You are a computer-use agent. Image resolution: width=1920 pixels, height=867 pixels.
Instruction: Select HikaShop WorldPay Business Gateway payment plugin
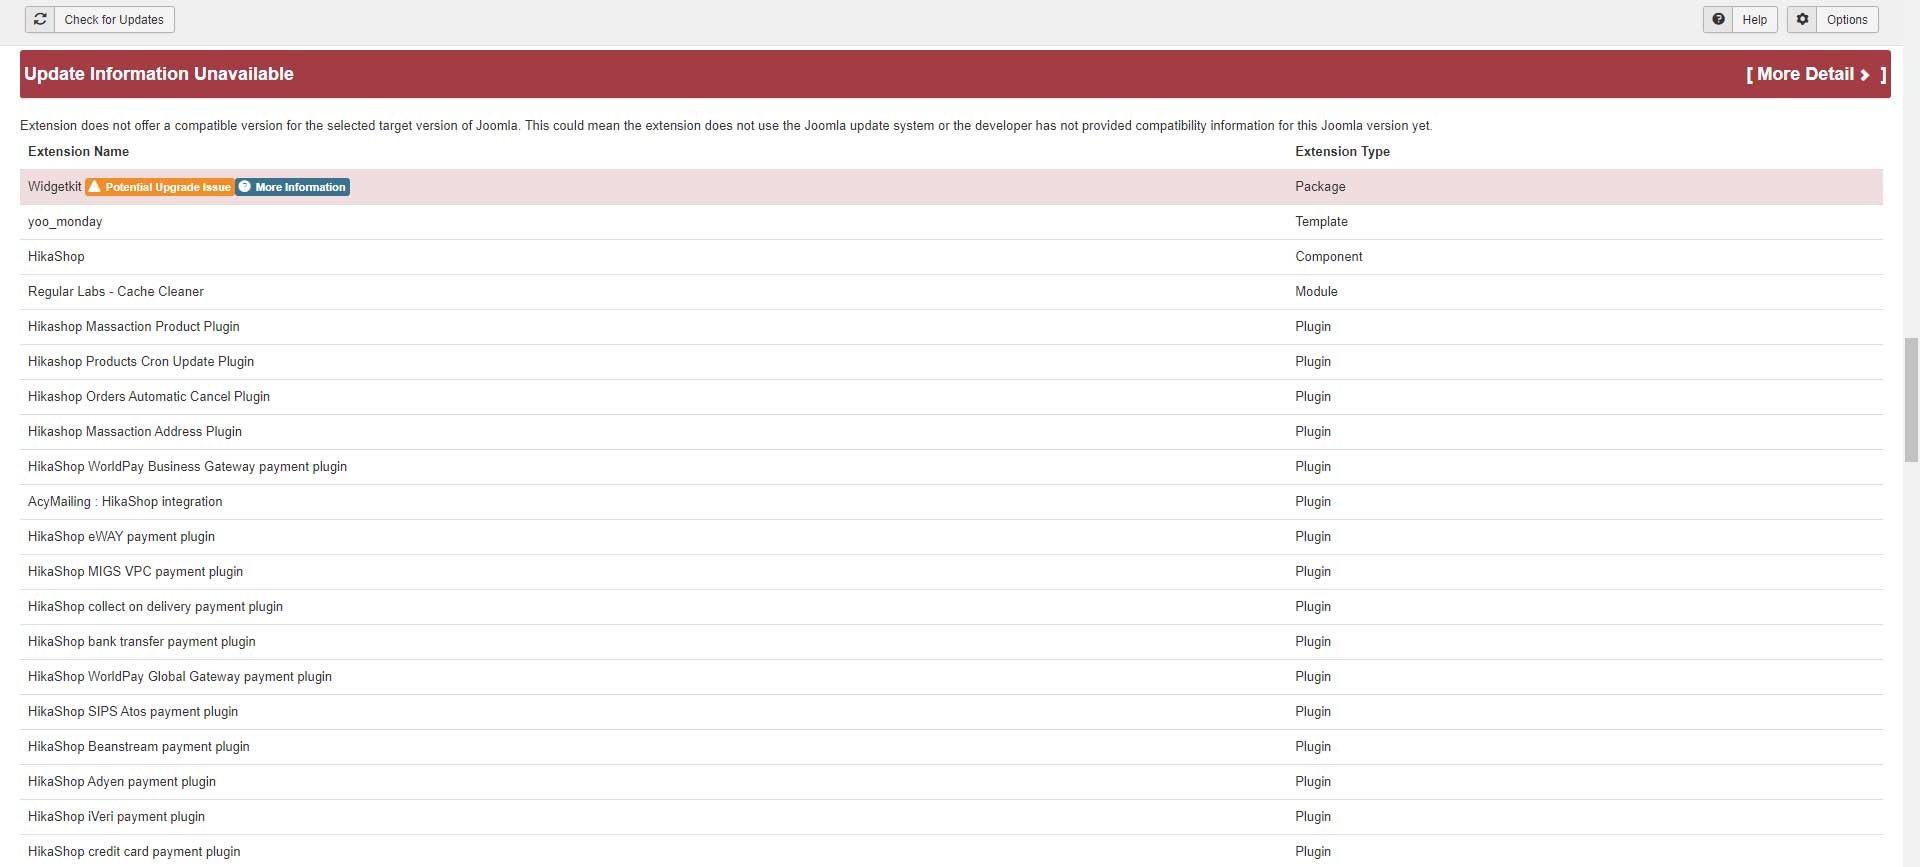(x=951, y=467)
